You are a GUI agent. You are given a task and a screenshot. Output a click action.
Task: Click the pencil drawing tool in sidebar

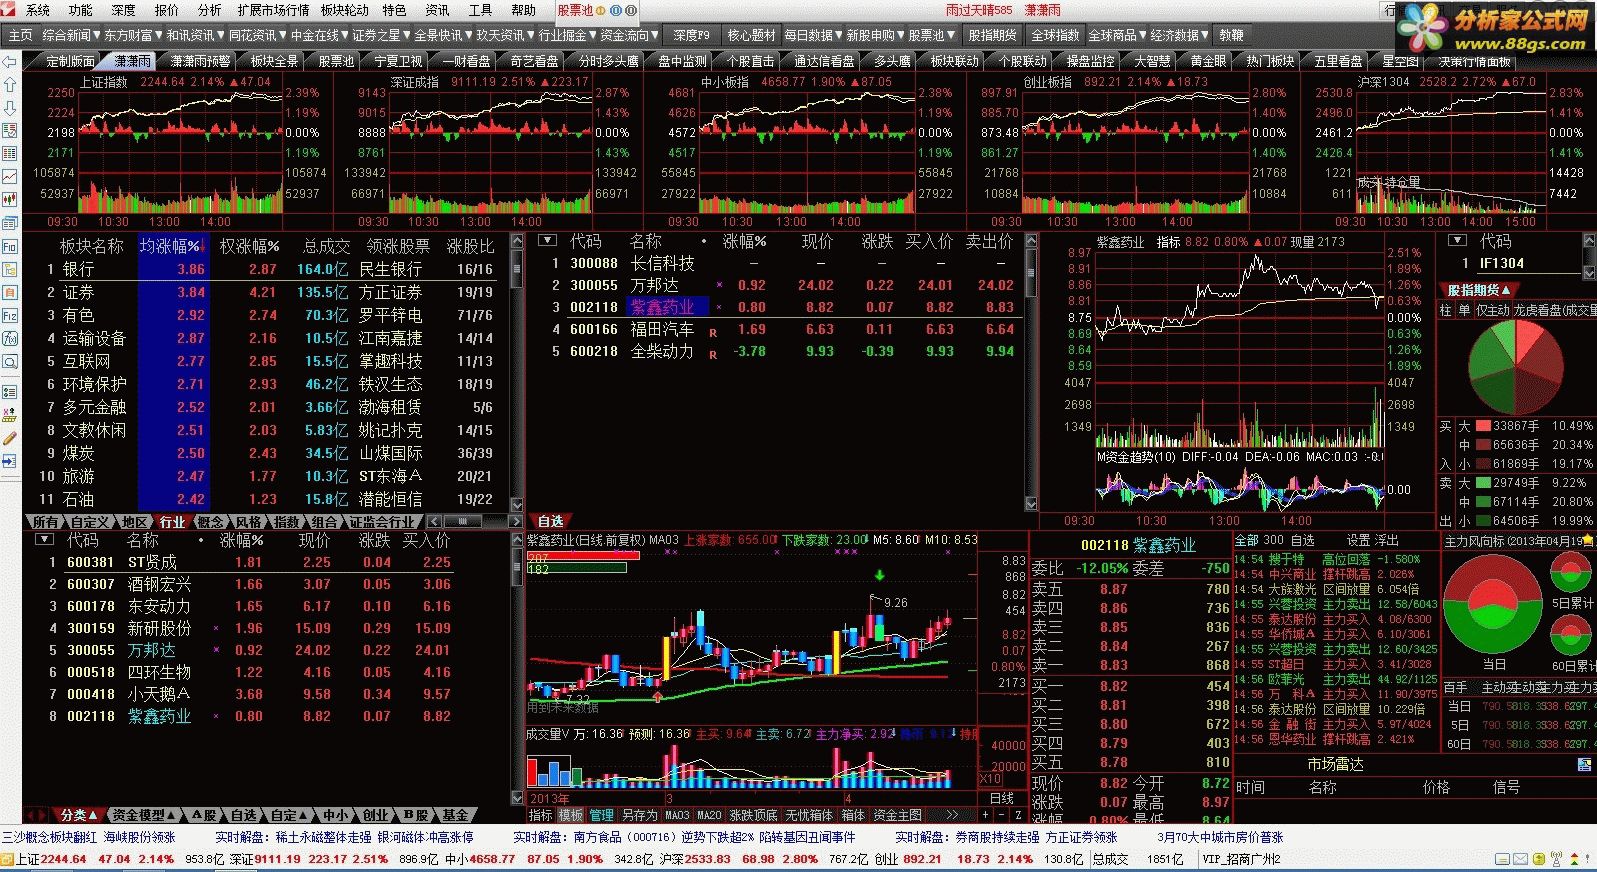tap(10, 438)
